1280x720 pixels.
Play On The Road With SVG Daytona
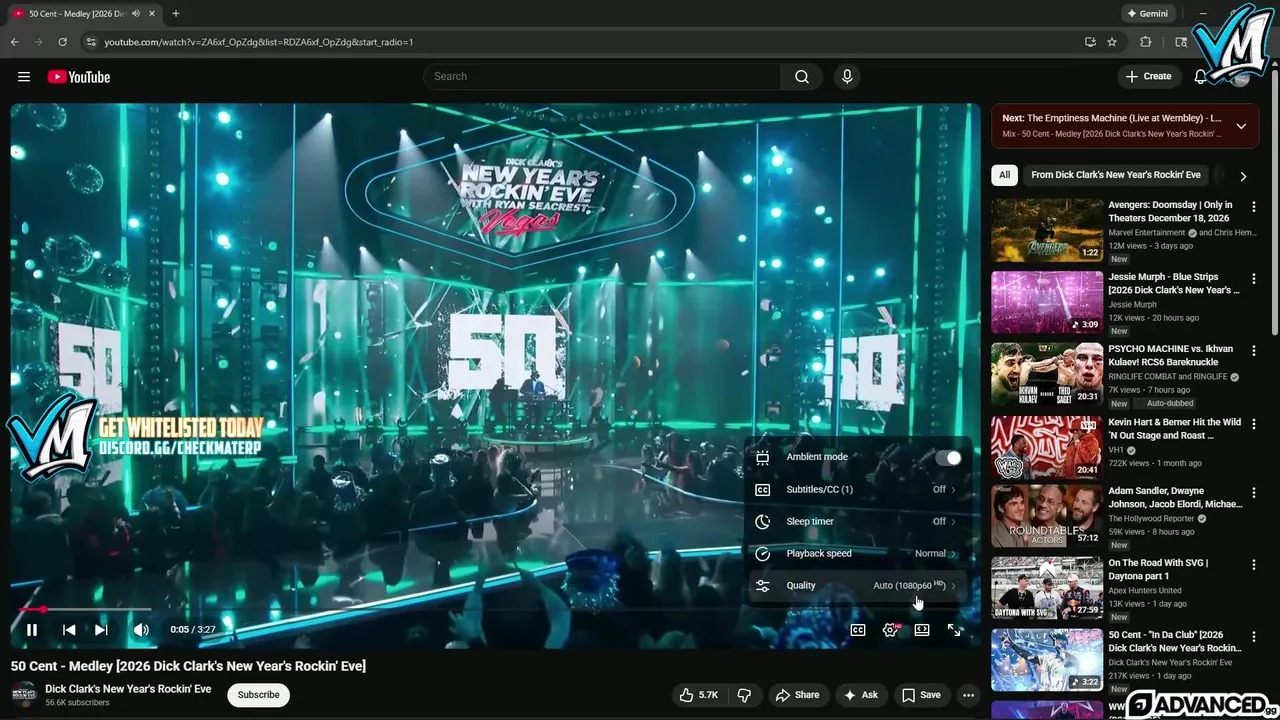pos(1047,588)
